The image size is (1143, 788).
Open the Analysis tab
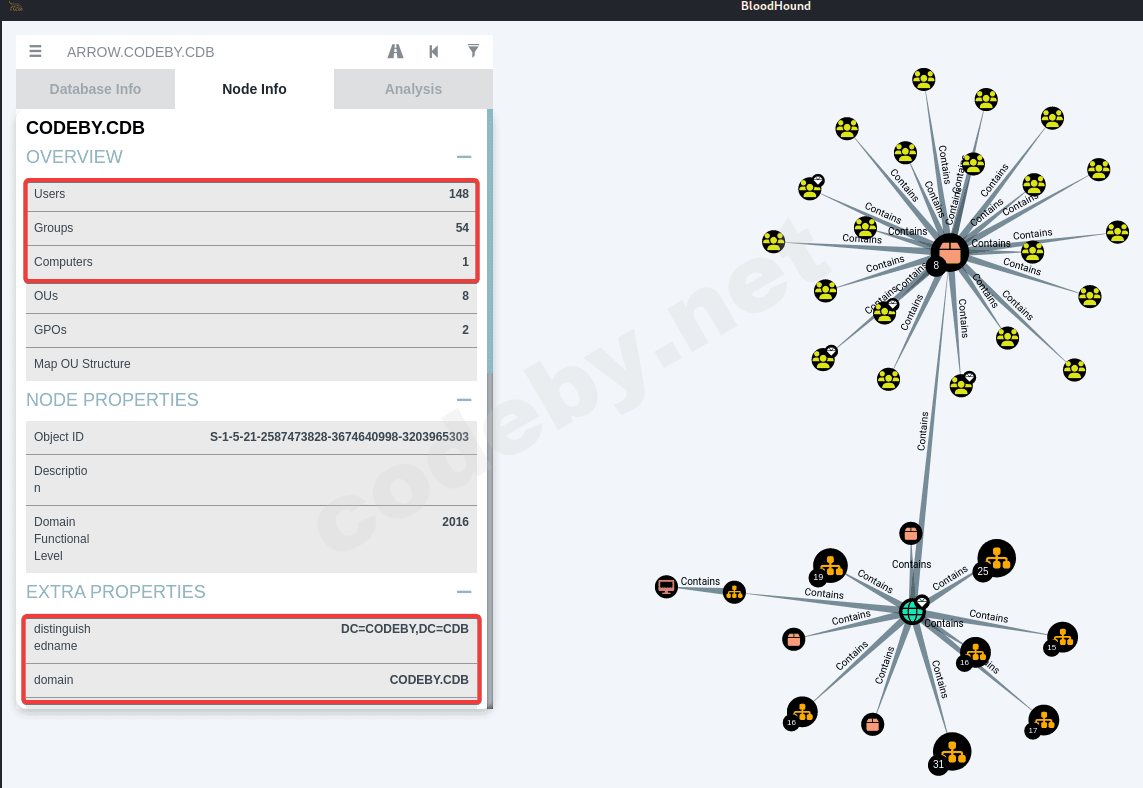click(x=413, y=89)
